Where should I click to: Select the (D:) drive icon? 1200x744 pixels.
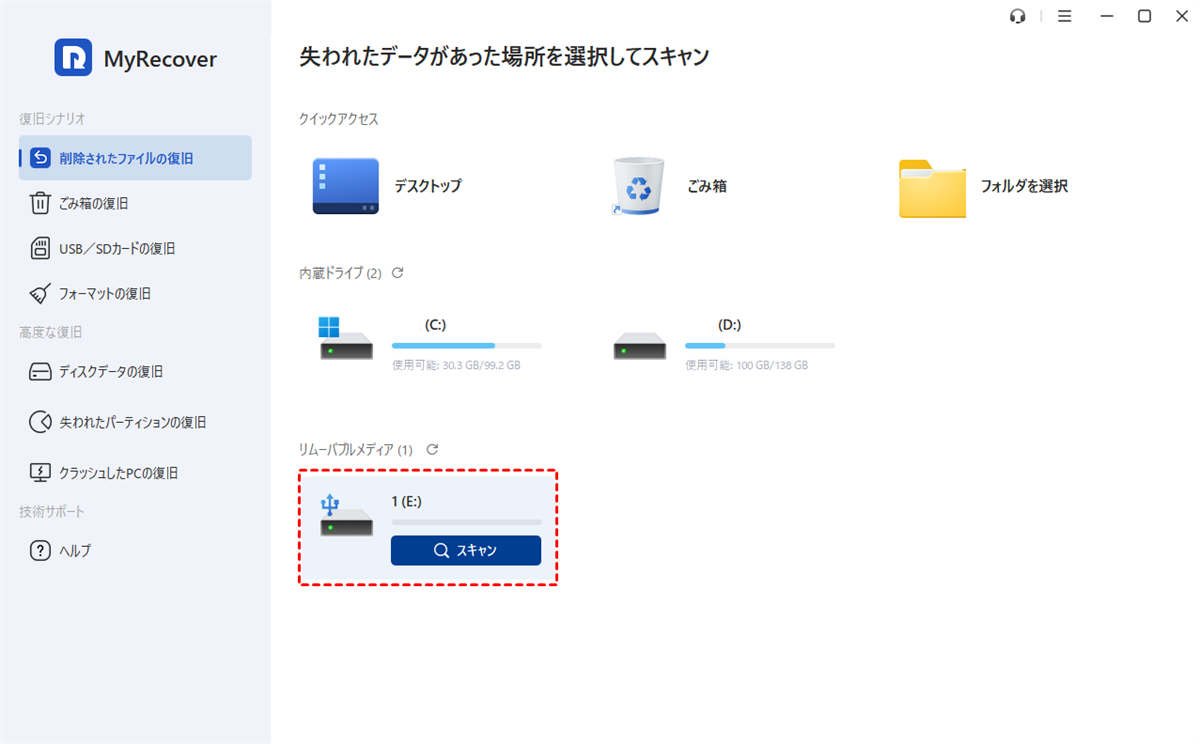tap(639, 348)
